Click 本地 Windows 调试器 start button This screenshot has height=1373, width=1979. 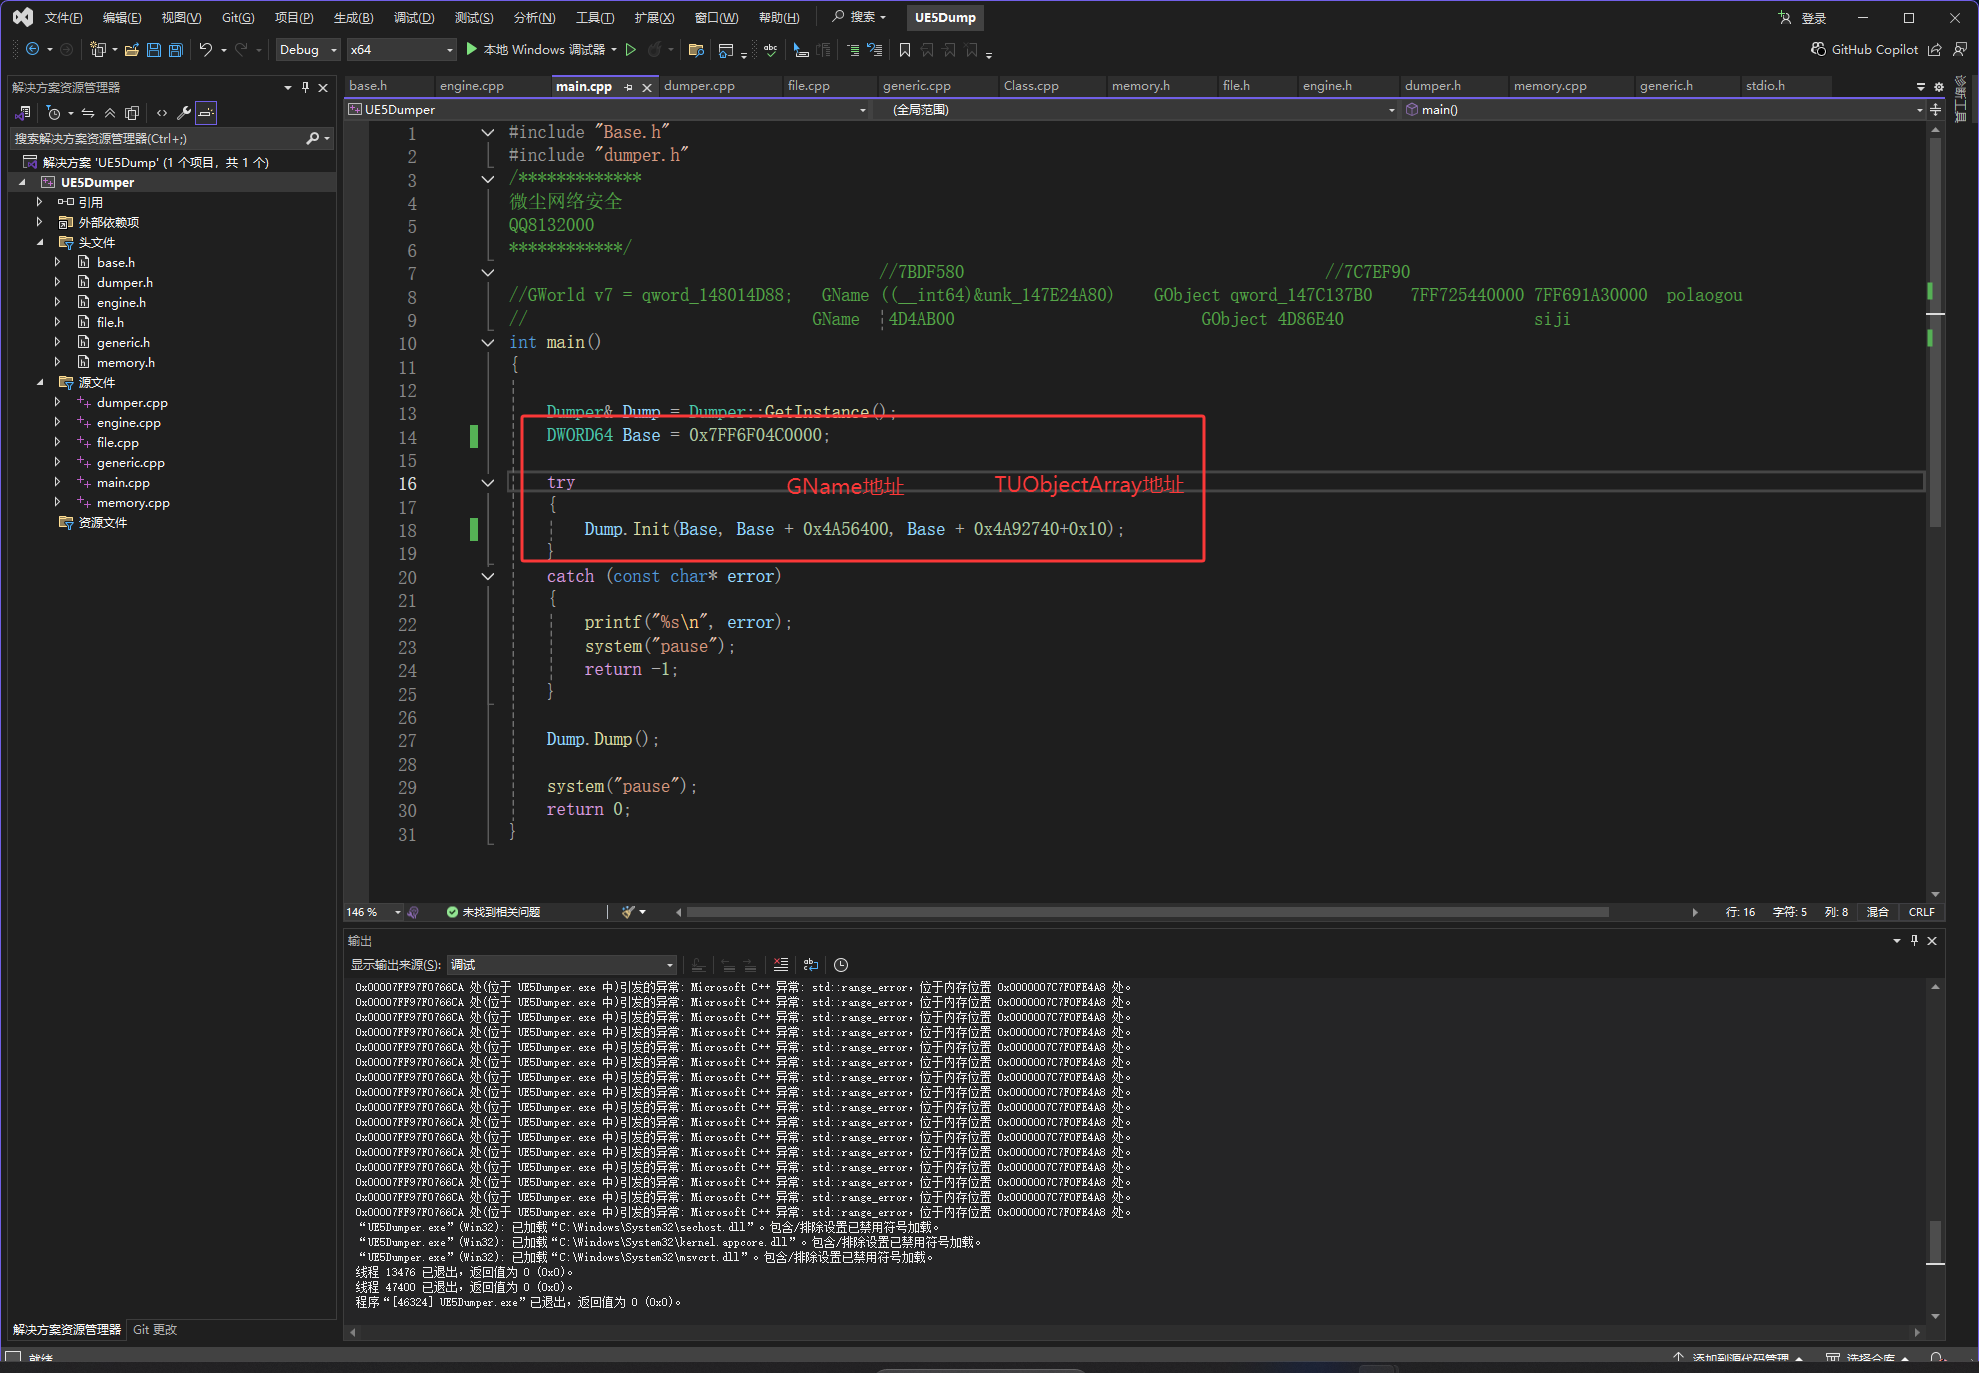[535, 50]
